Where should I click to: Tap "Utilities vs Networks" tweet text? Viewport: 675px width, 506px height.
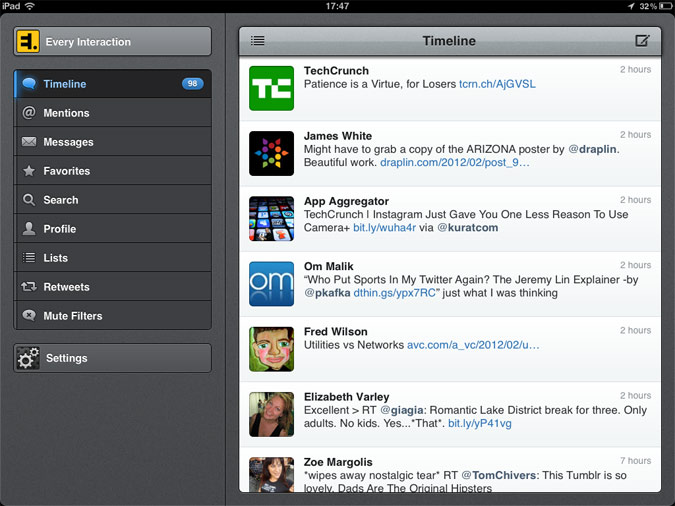(x=354, y=345)
